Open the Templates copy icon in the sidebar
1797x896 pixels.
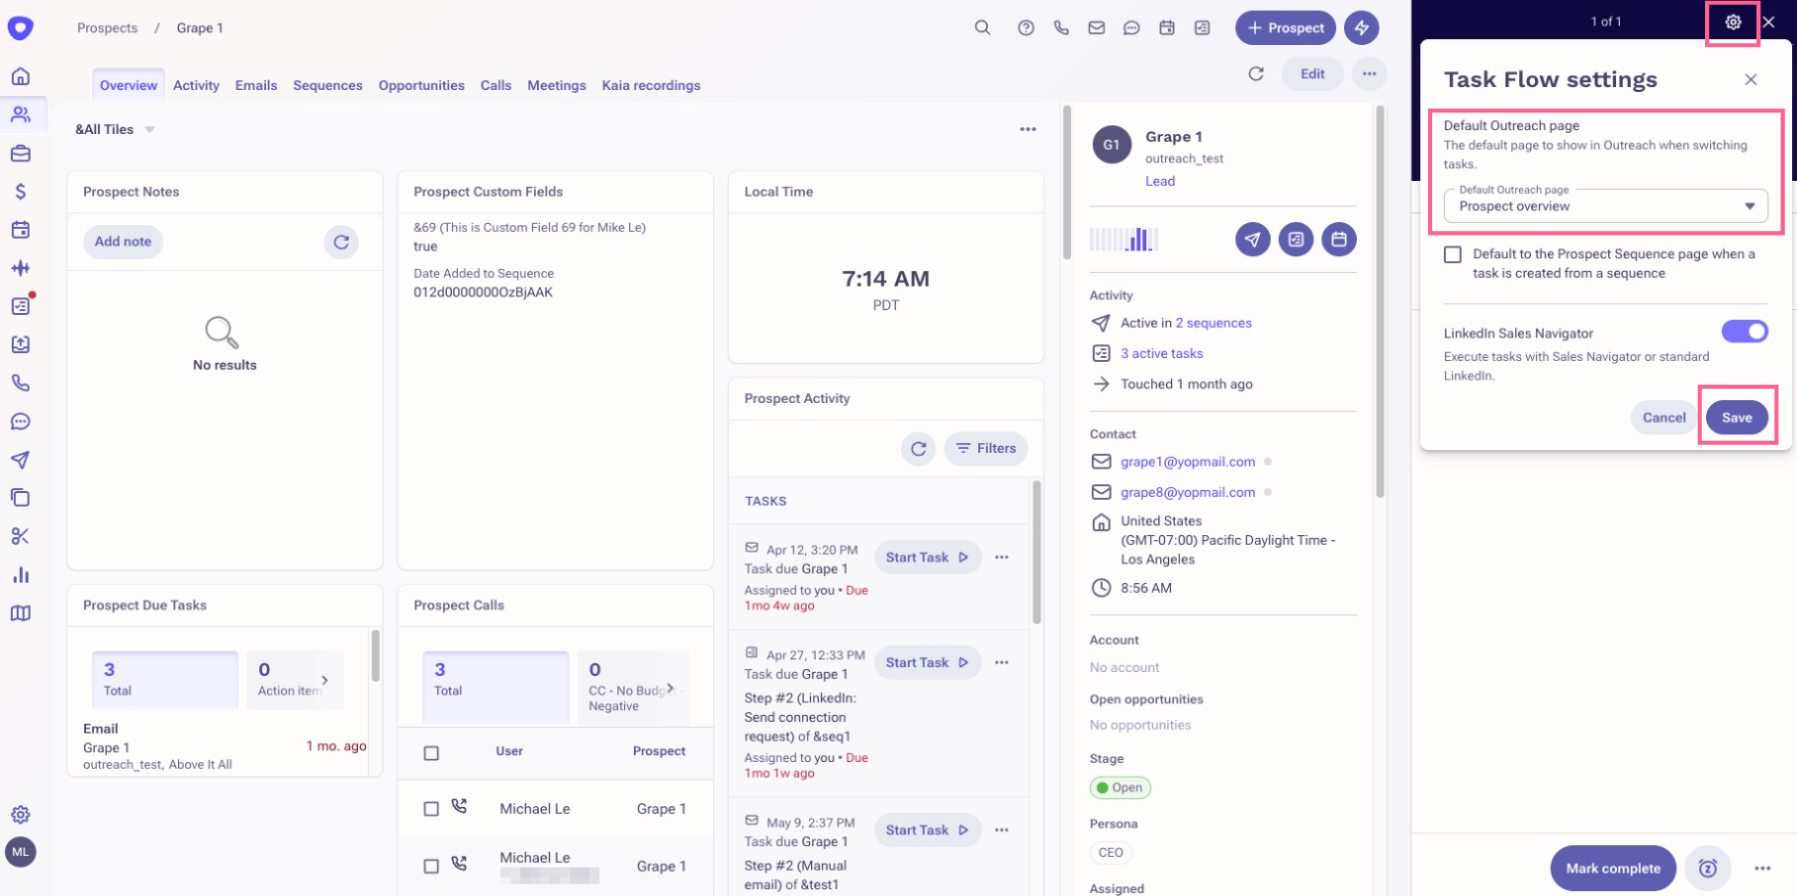tap(20, 498)
